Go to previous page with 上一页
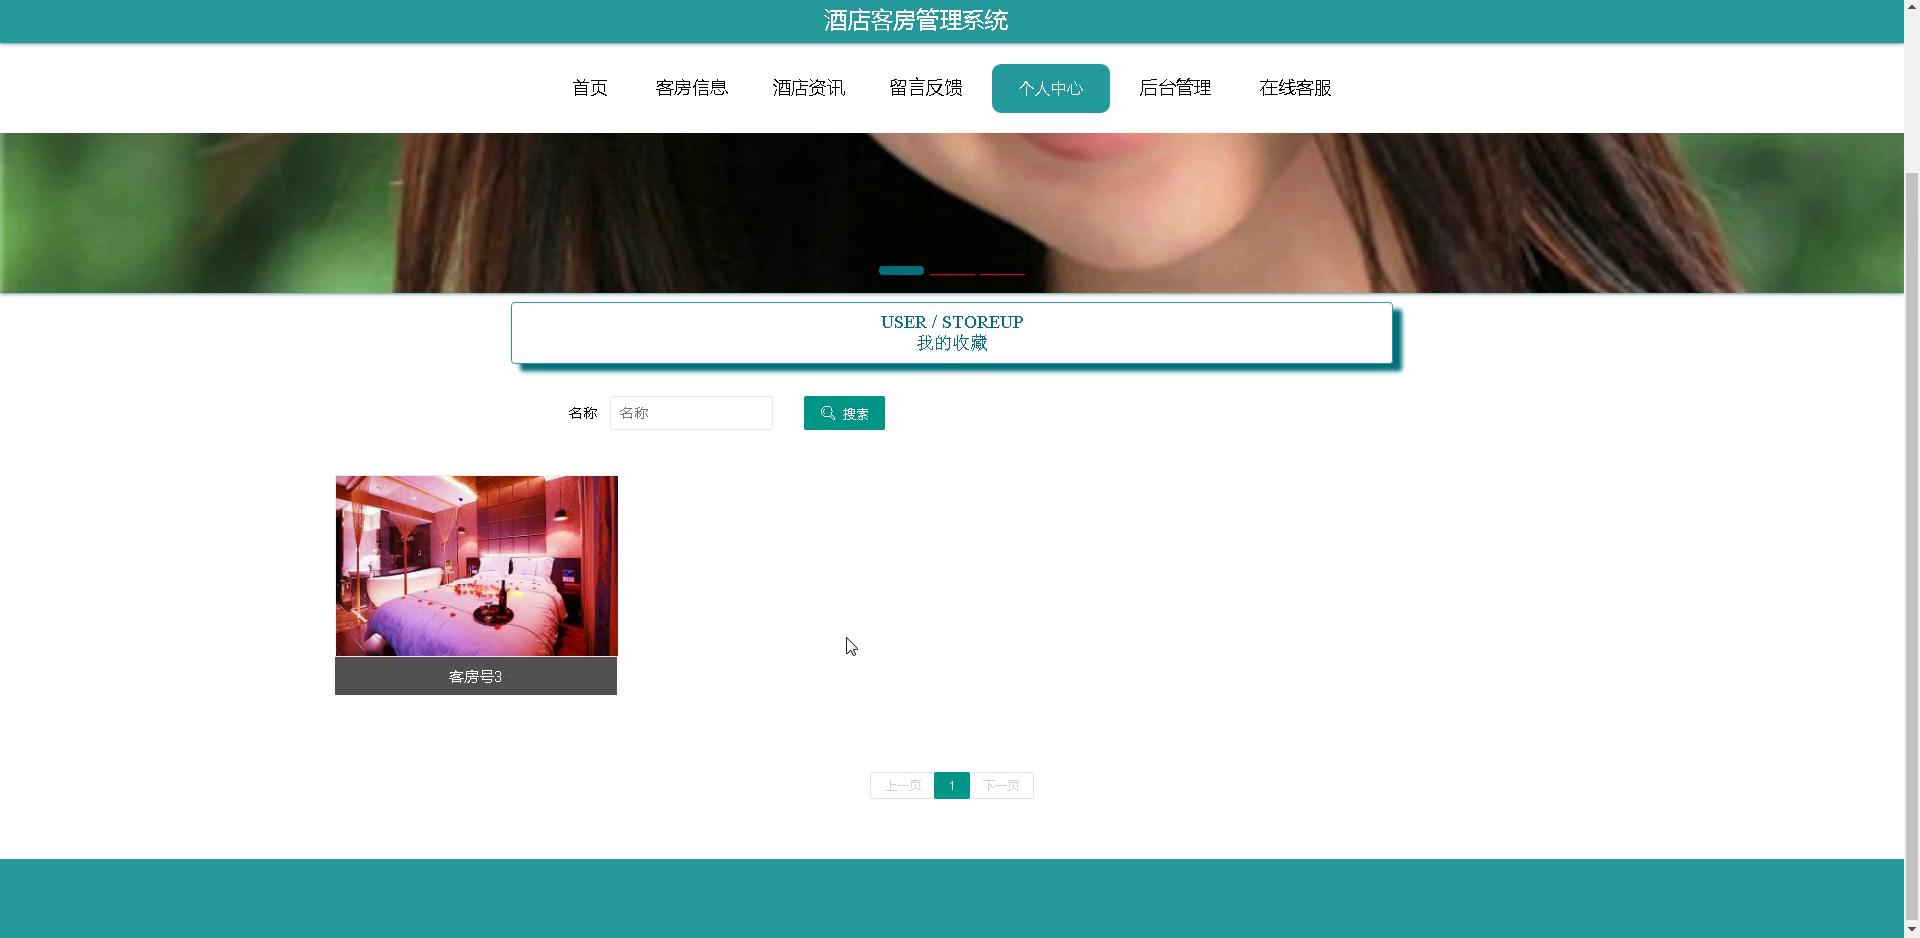The height and width of the screenshot is (938, 1920). pos(902,786)
